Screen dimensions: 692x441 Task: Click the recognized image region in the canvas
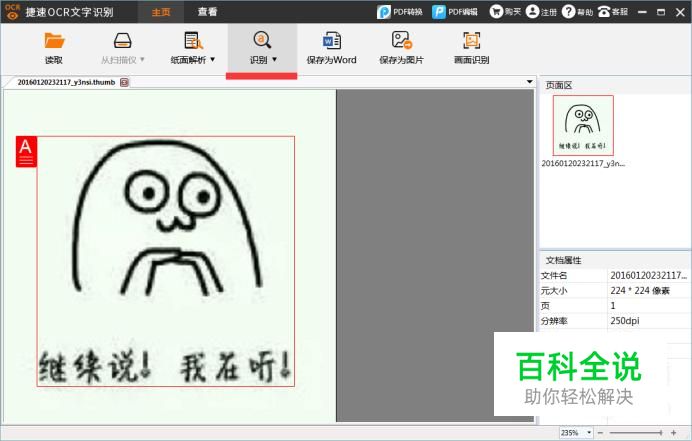165,261
